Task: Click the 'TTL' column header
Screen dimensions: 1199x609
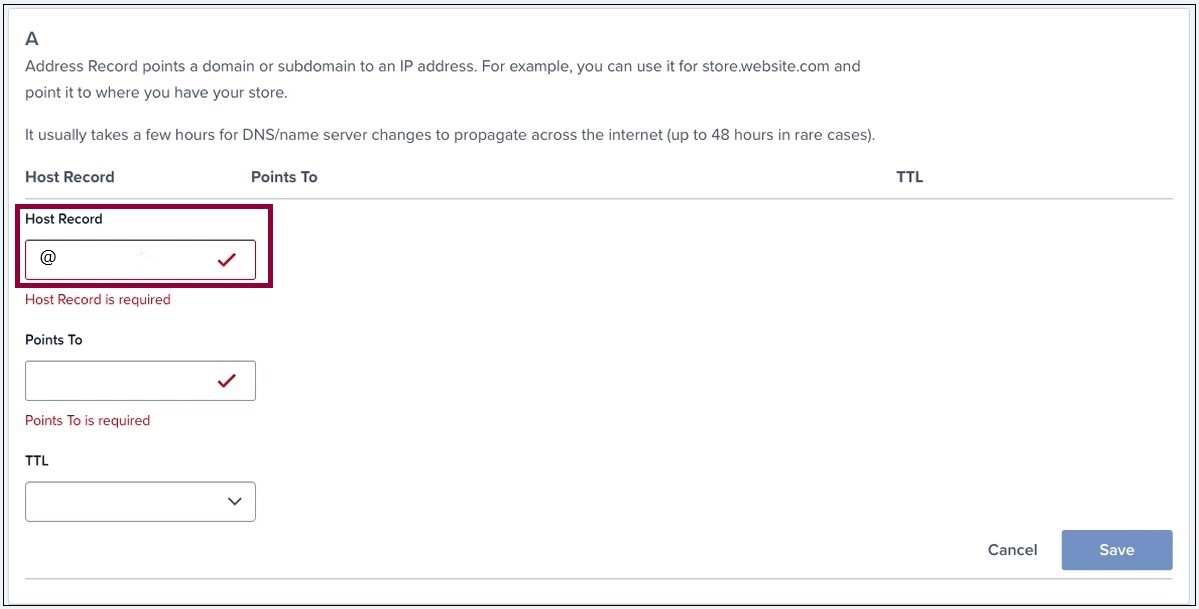Action: coord(909,177)
